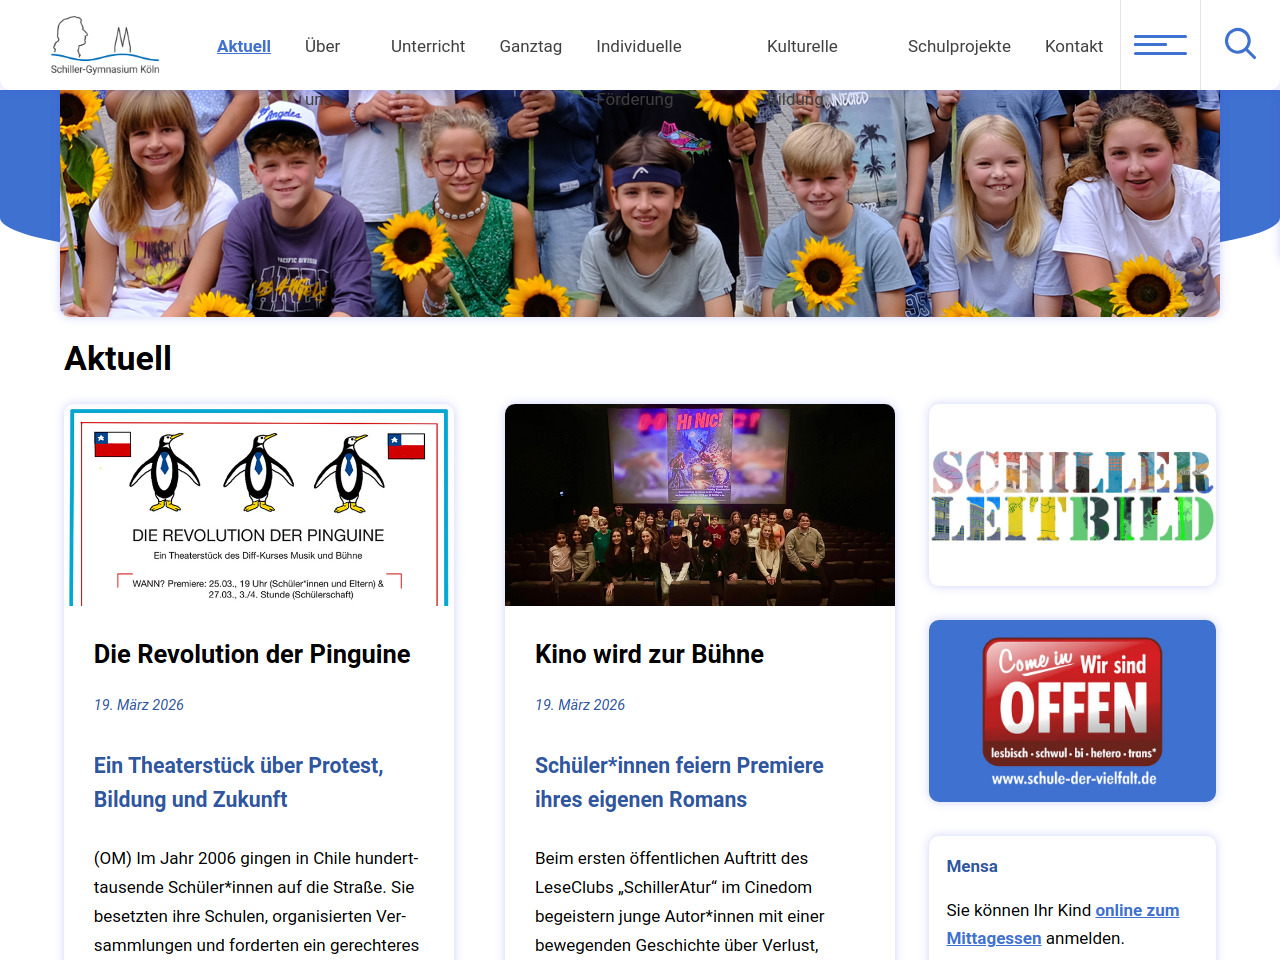Viewport: 1280px width, 960px height.
Task: Open the Kulturelle Bildung menu
Action: pyautogui.click(x=802, y=46)
